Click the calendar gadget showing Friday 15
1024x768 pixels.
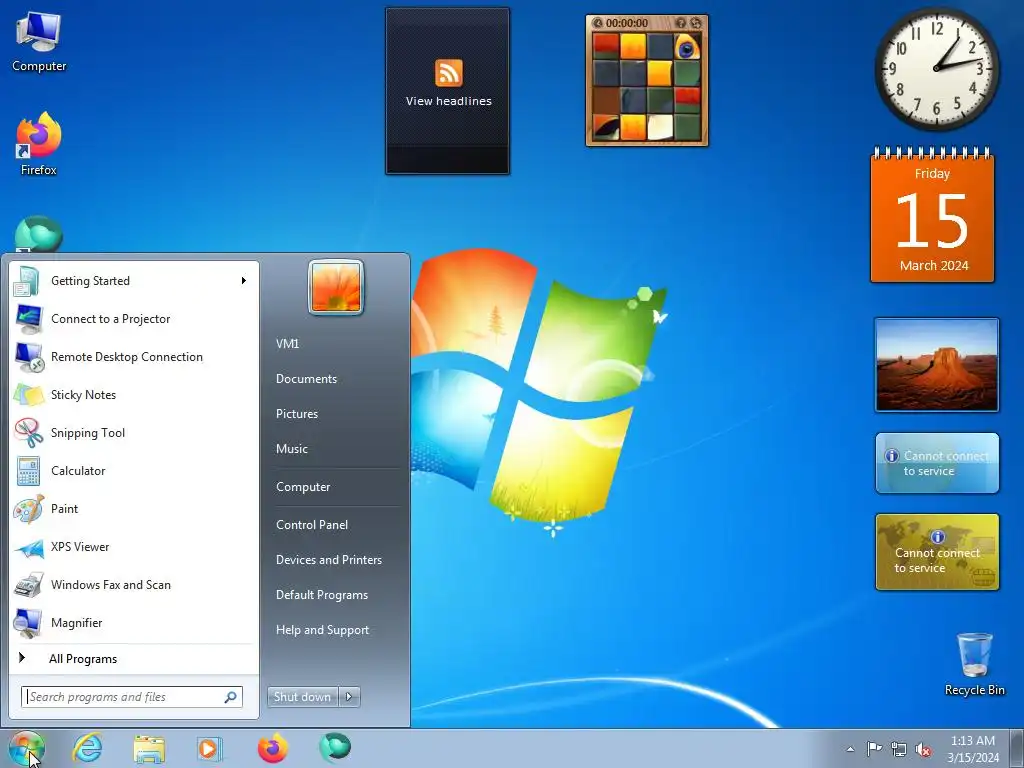(933, 216)
